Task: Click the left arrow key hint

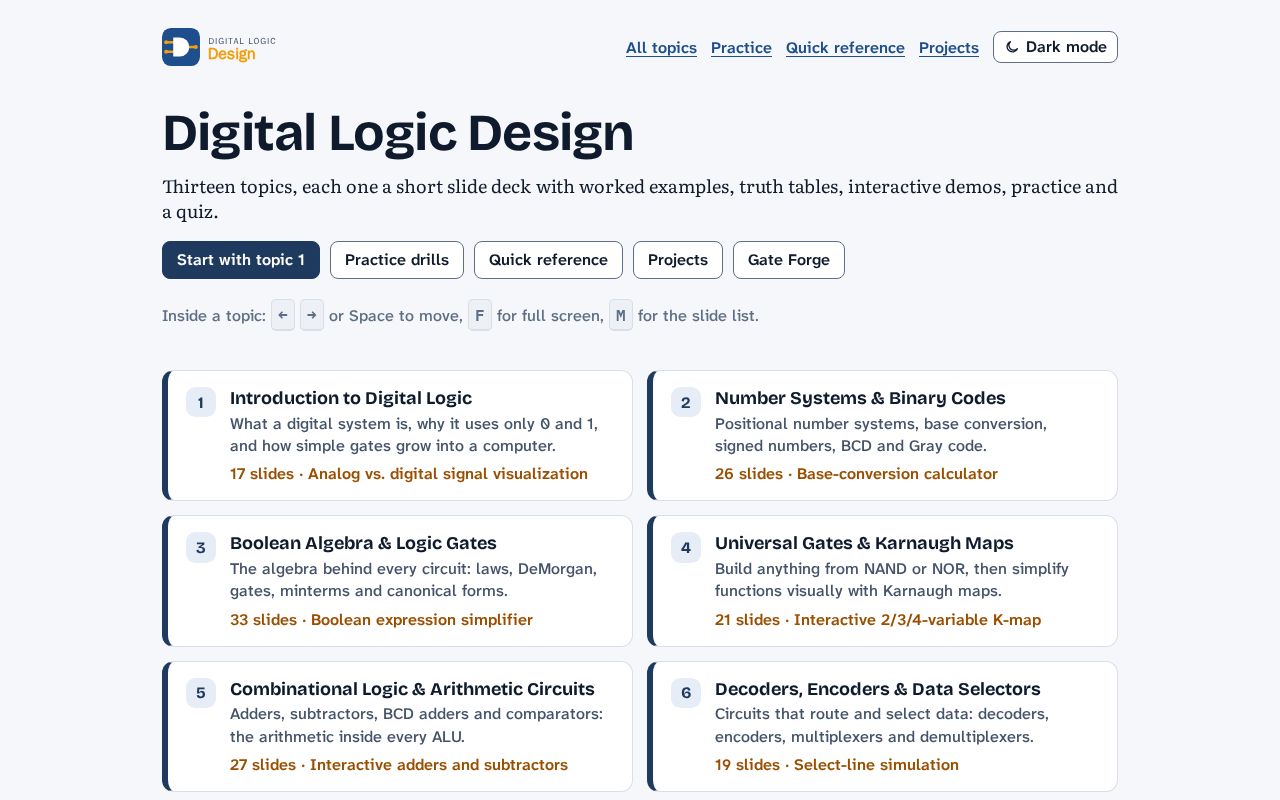Action: point(283,315)
